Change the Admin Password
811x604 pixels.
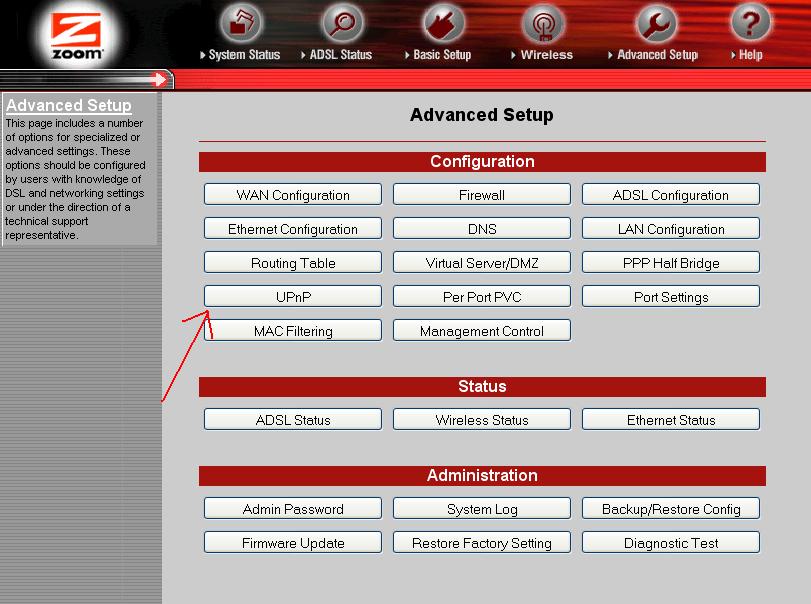[x=293, y=508]
